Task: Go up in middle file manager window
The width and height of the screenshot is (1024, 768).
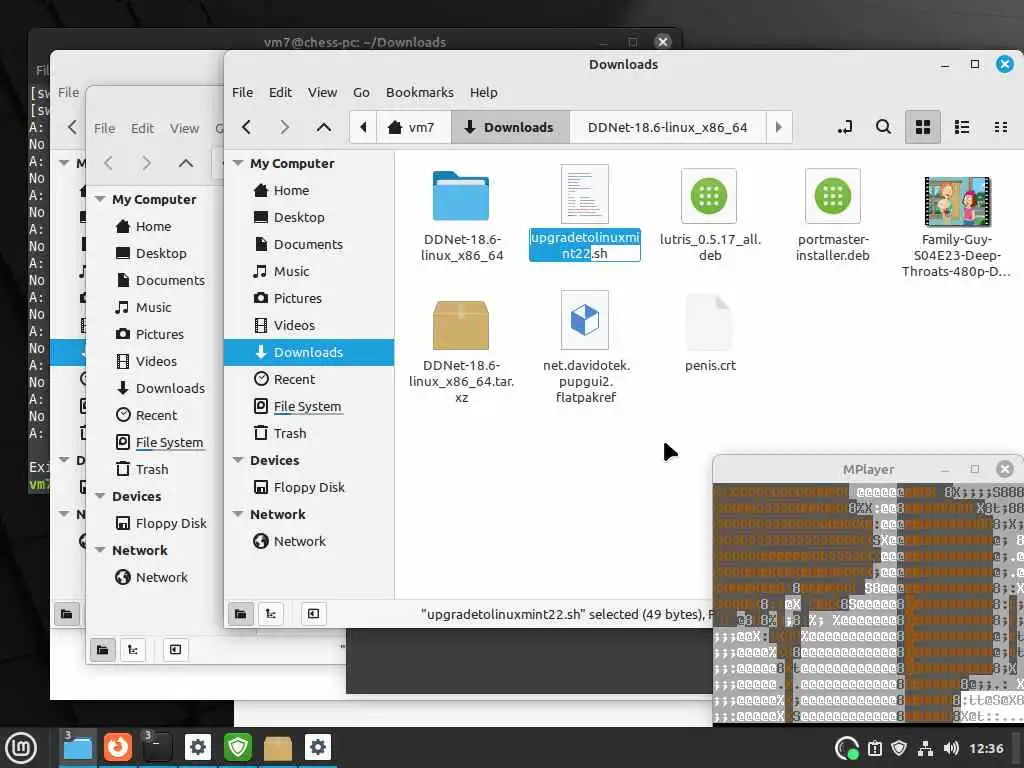Action: pyautogui.click(x=185, y=163)
